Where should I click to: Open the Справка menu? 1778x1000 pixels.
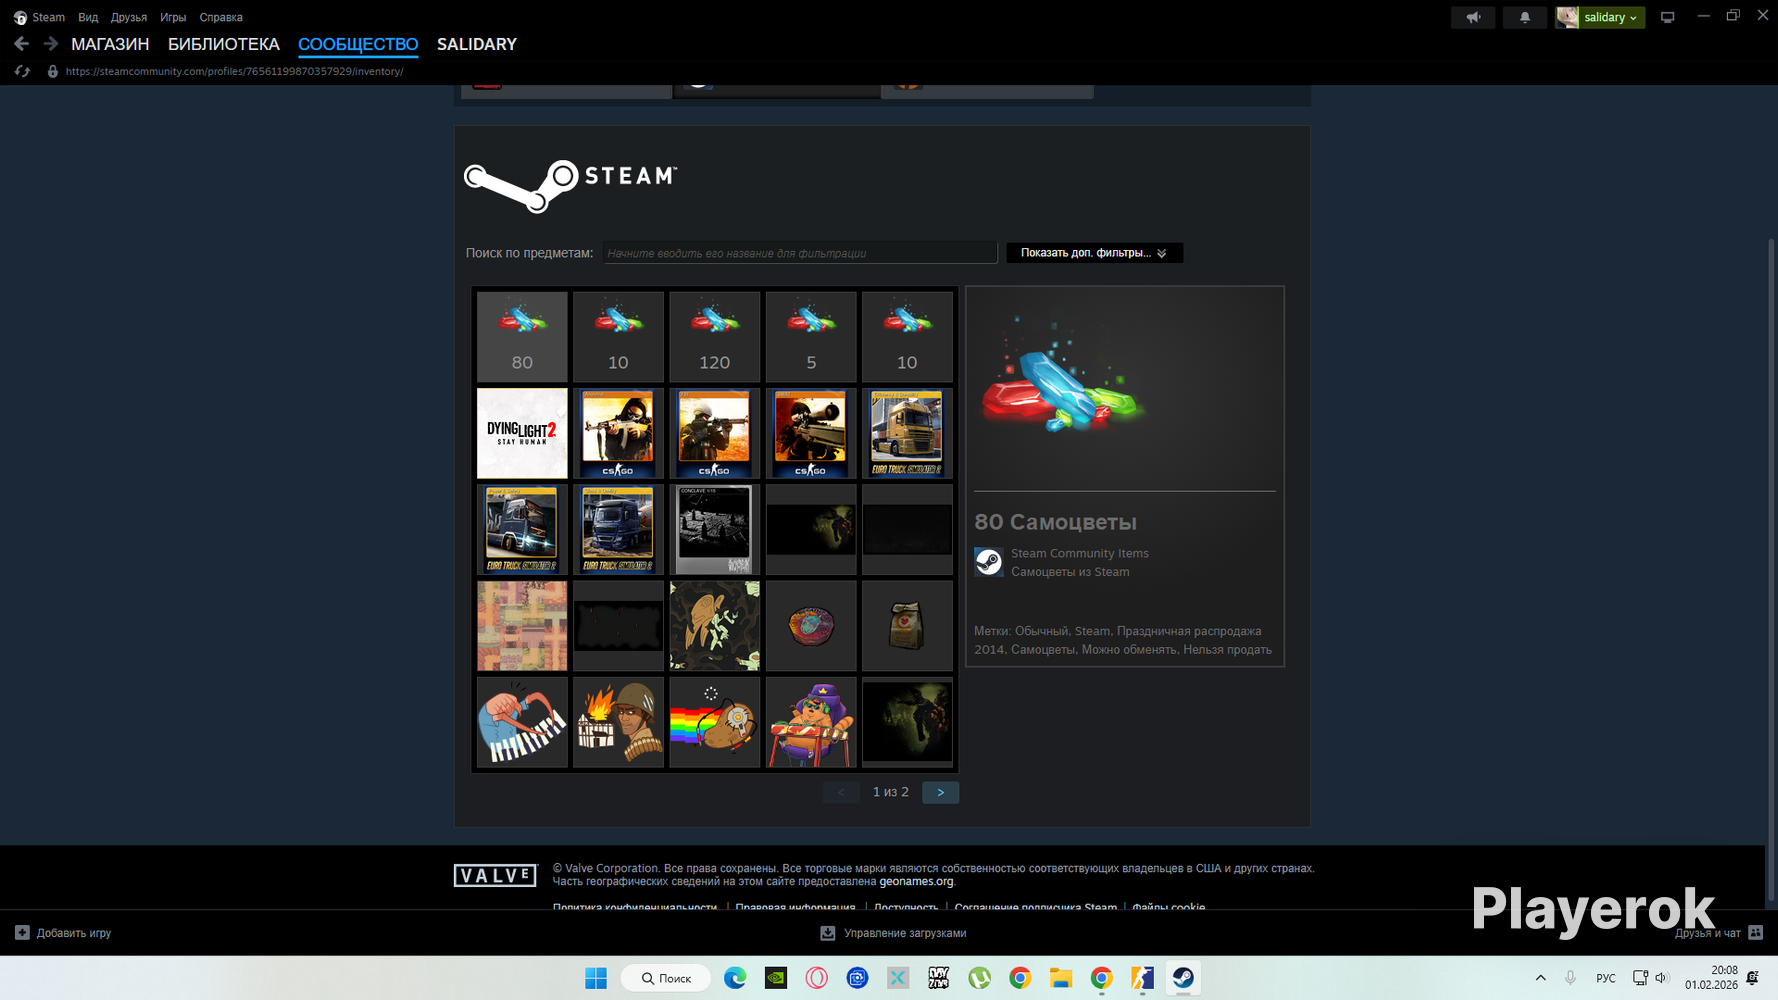pyautogui.click(x=221, y=17)
